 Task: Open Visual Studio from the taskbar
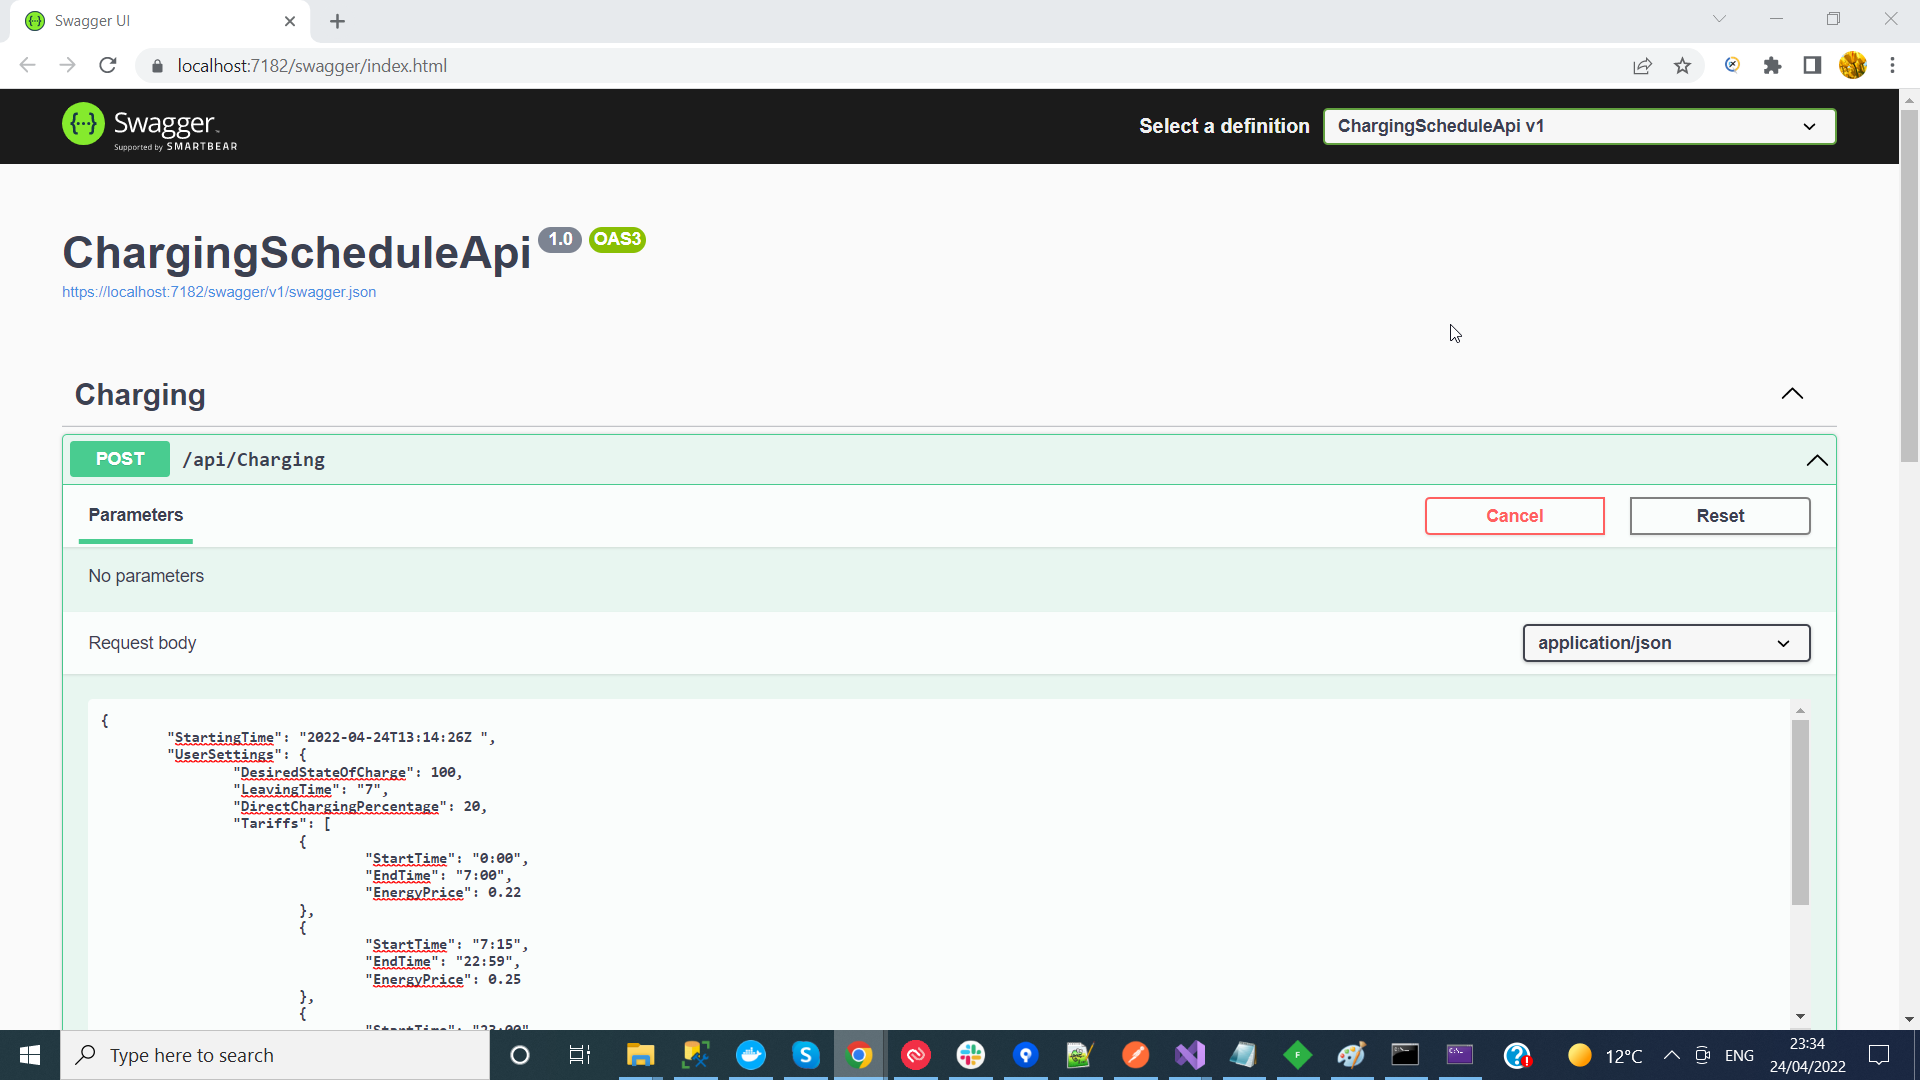pyautogui.click(x=1190, y=1055)
